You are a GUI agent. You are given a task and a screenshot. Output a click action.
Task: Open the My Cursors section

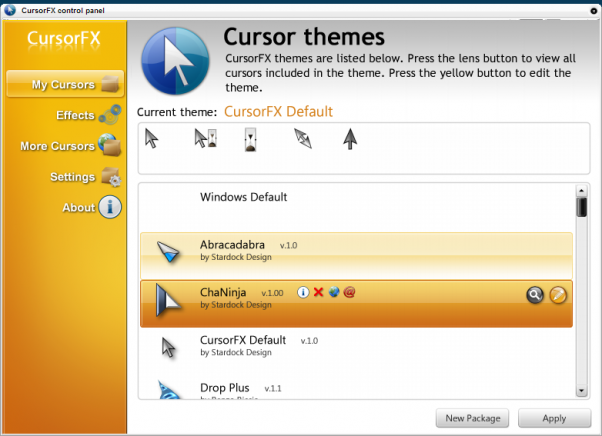65,84
